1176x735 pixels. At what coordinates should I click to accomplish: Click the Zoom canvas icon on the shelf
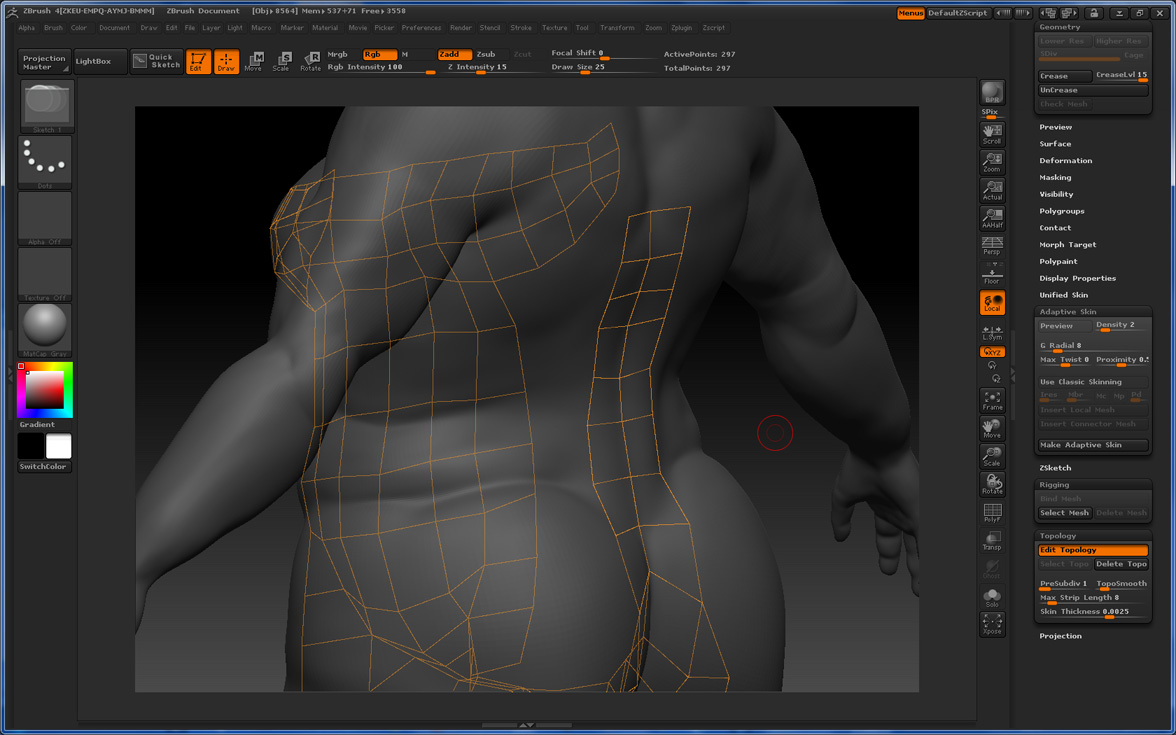pyautogui.click(x=992, y=162)
